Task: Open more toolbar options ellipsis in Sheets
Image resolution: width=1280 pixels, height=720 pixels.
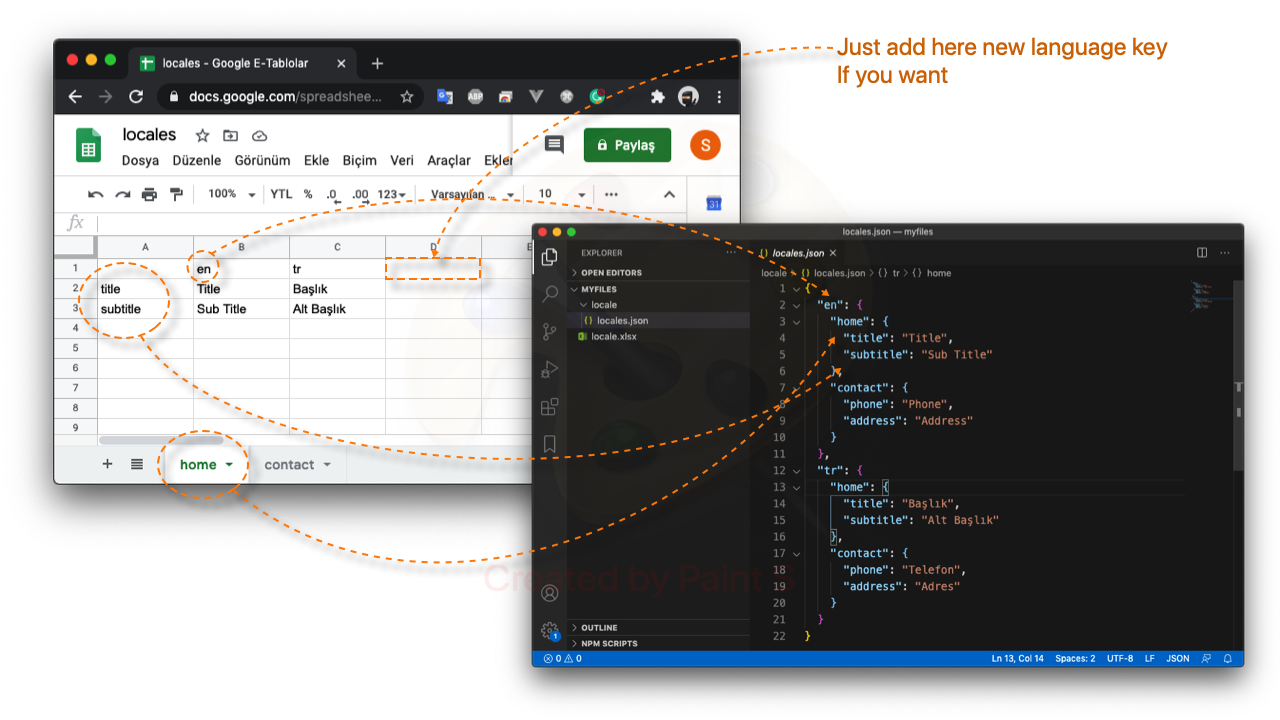Action: [612, 194]
